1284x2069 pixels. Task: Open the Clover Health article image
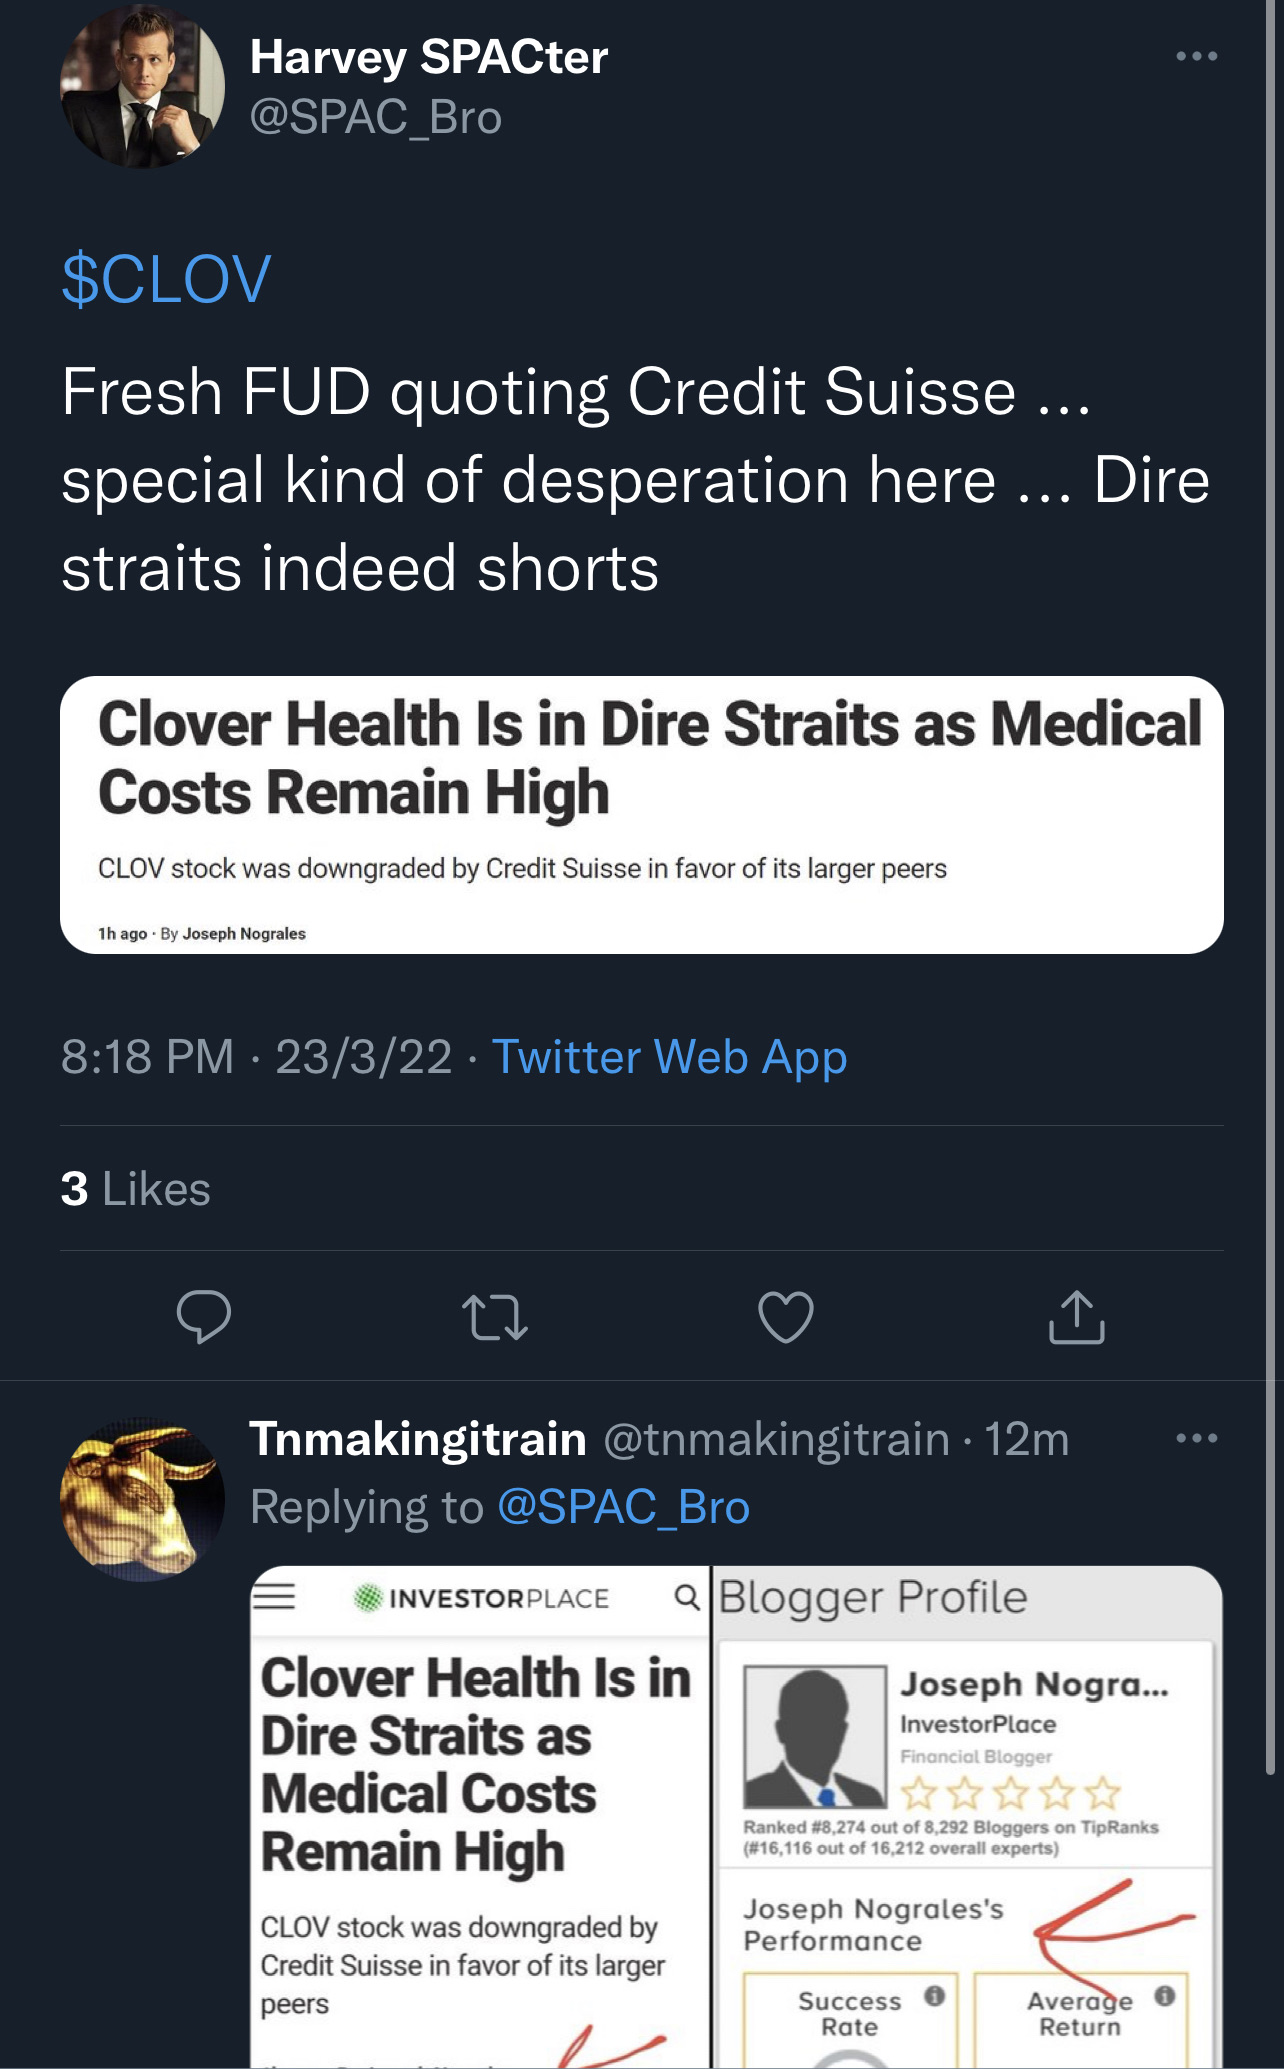[x=641, y=814]
